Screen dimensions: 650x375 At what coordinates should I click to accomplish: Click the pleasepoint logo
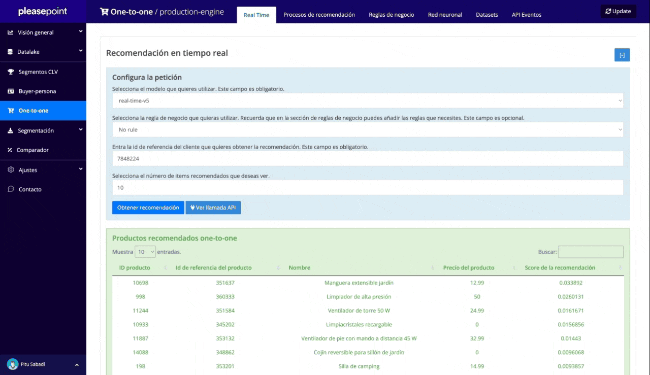click(x=42, y=11)
